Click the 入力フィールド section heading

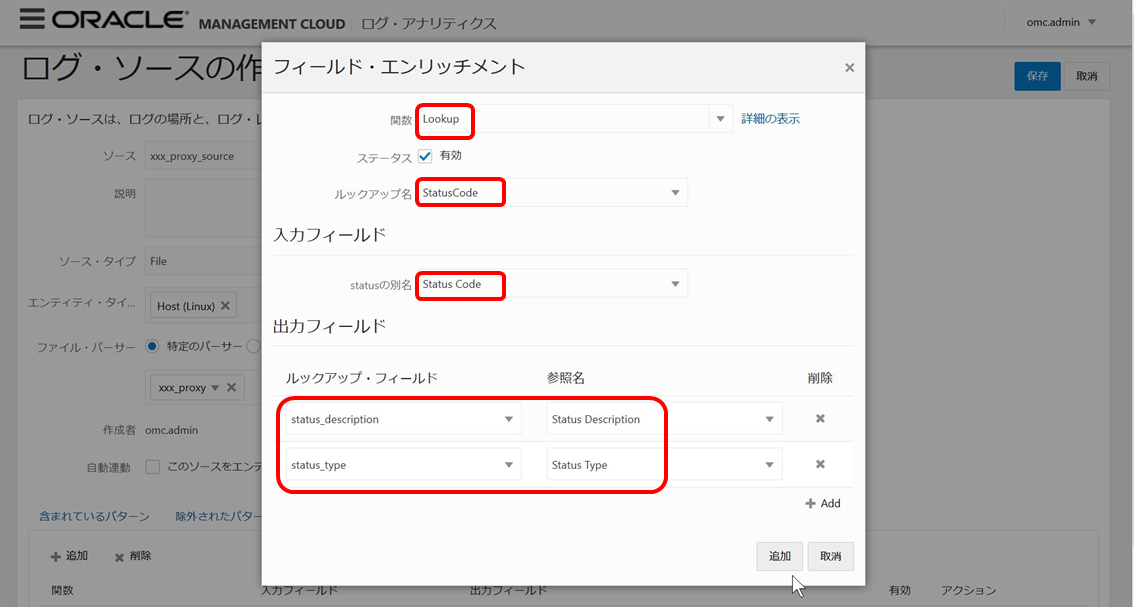(x=329, y=235)
